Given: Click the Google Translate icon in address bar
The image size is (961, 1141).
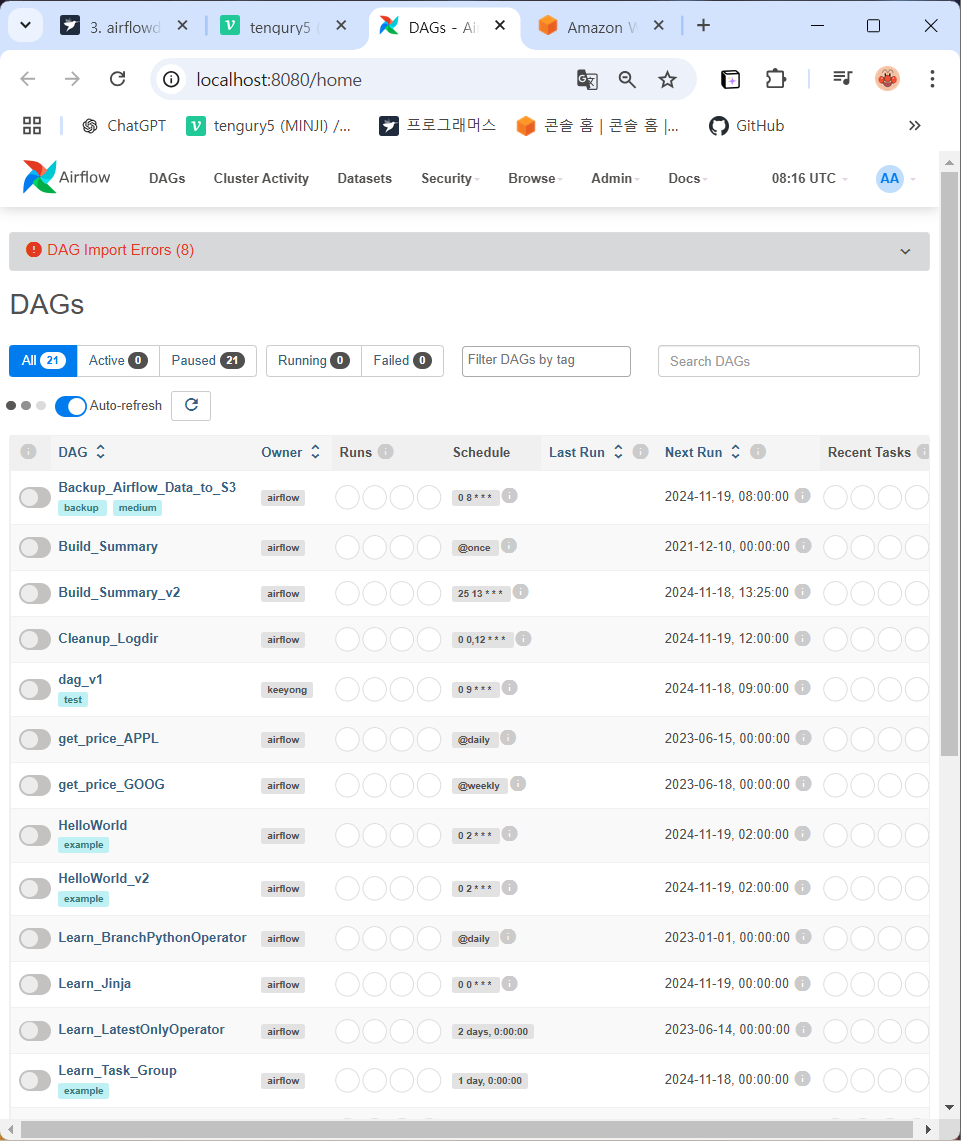Looking at the screenshot, I should (x=587, y=78).
